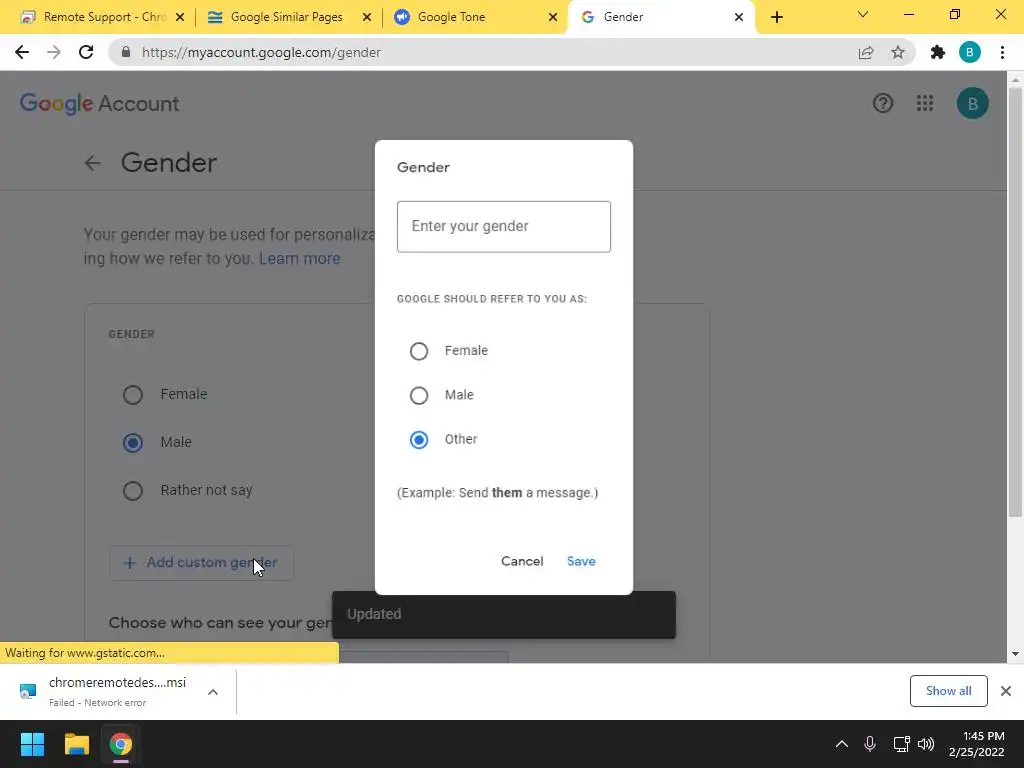The height and width of the screenshot is (768, 1024).
Task: Open clock and date 1:45 PM
Action: [978, 744]
